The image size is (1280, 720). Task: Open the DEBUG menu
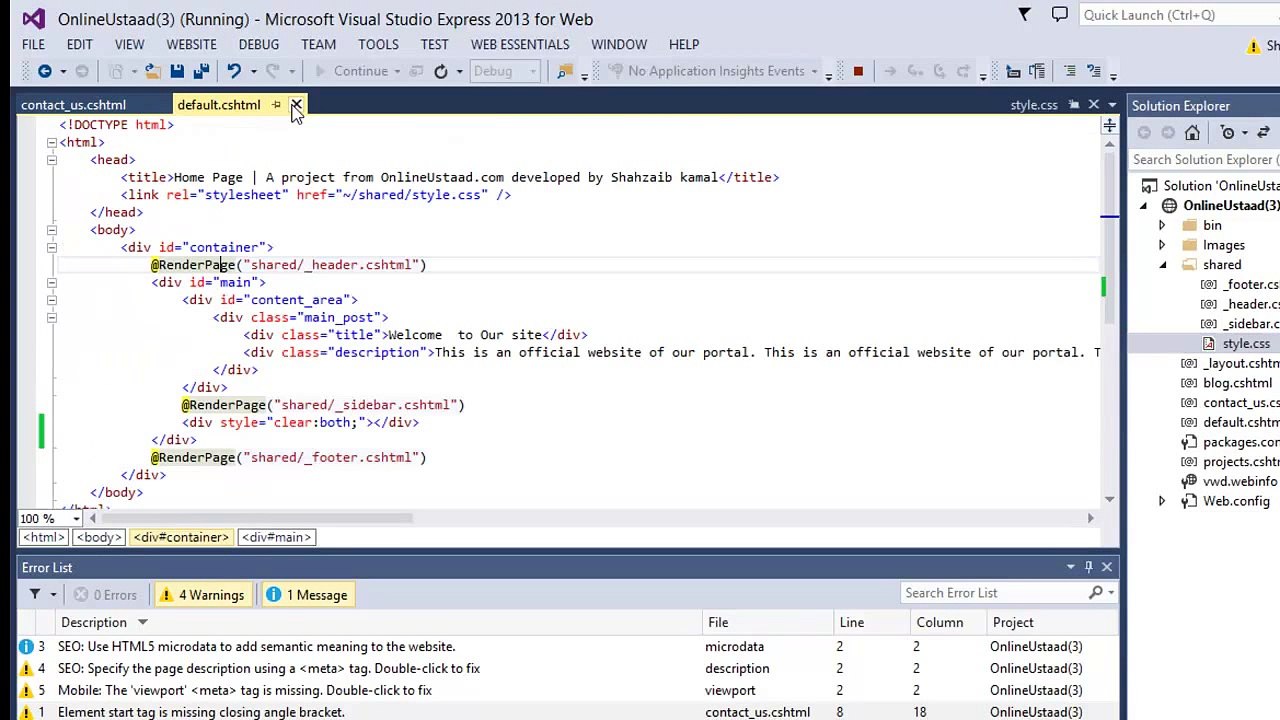[258, 44]
